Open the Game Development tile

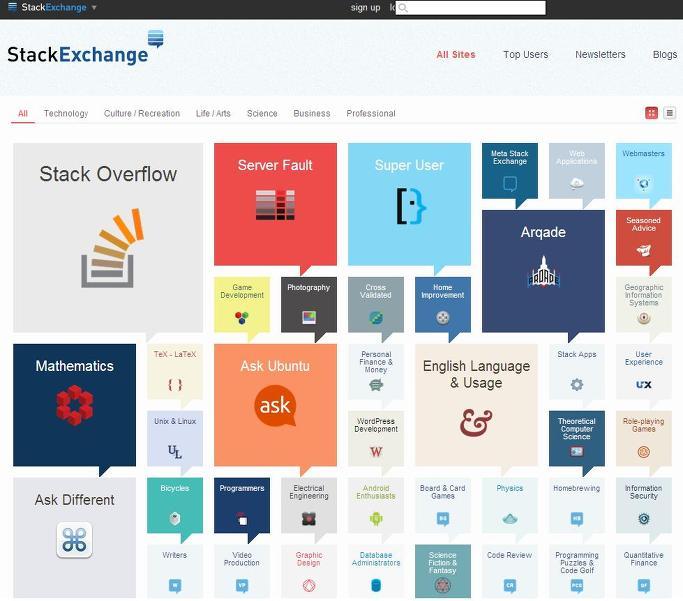pos(242,304)
